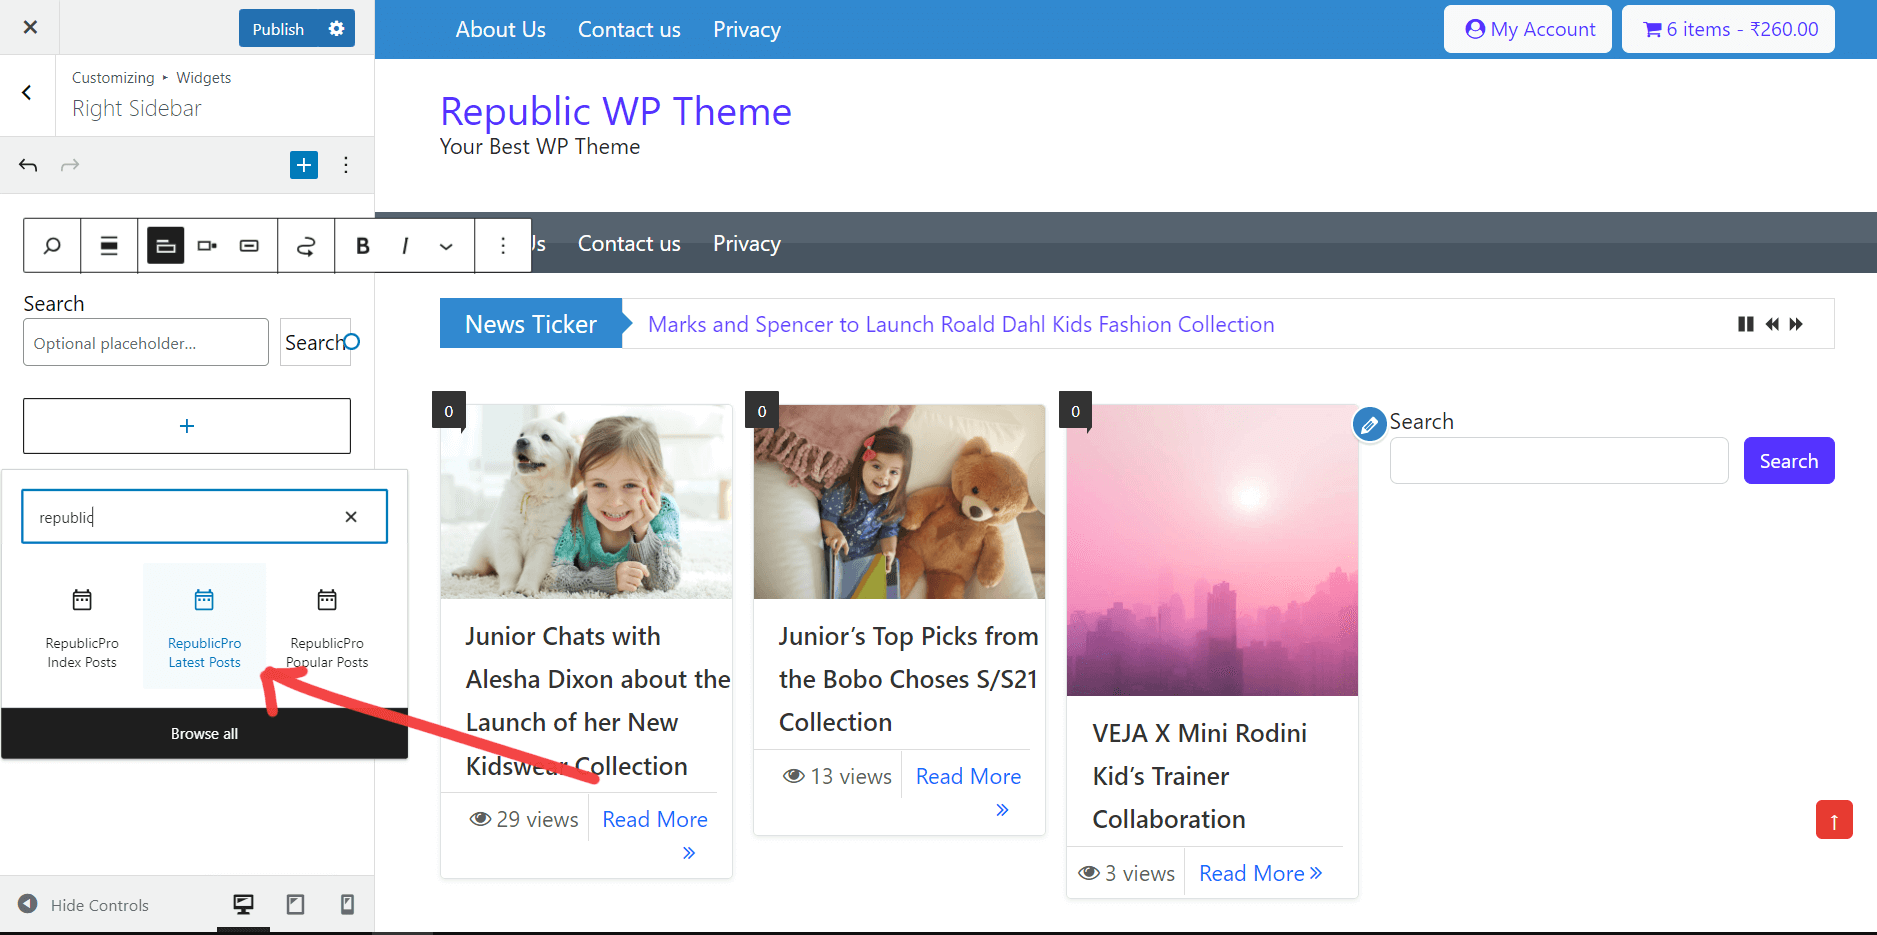The image size is (1877, 935).
Task: Close the Customizer panel
Action: 30,27
